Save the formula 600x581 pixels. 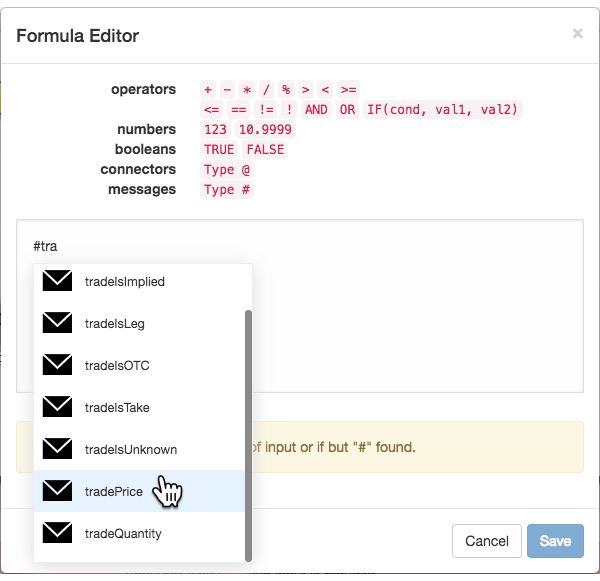pyautogui.click(x=555, y=541)
